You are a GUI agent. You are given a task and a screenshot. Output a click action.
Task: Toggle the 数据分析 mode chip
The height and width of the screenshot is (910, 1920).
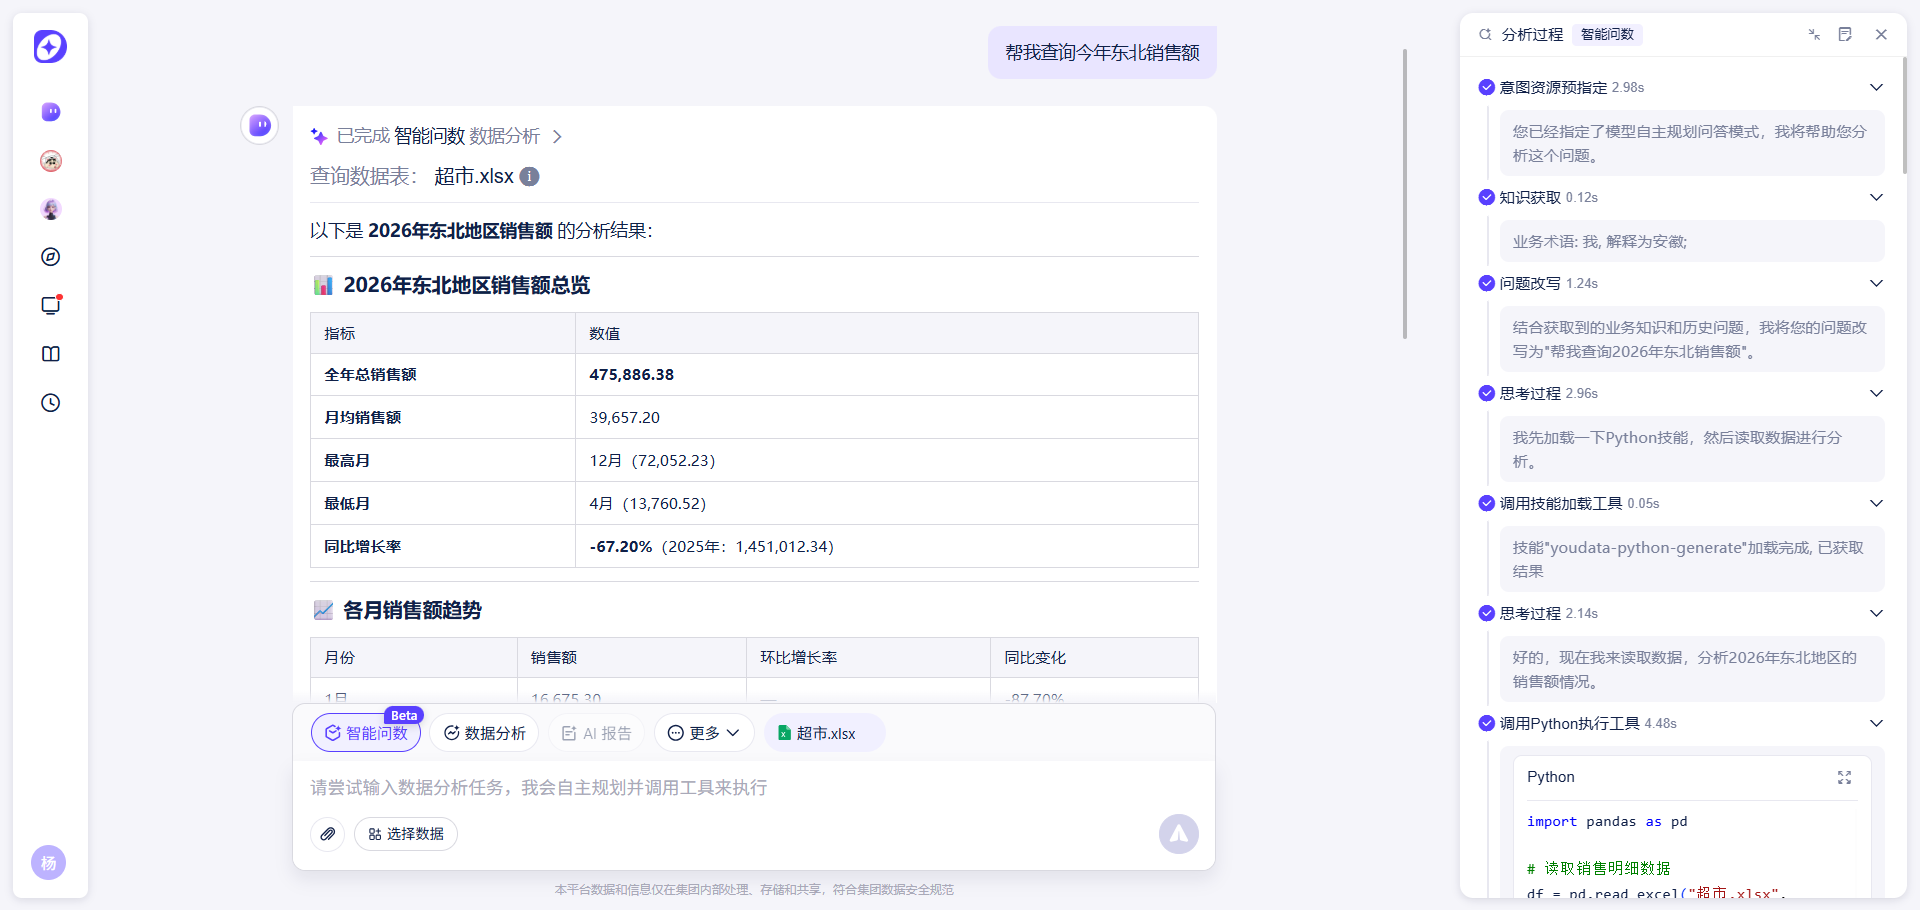(484, 733)
